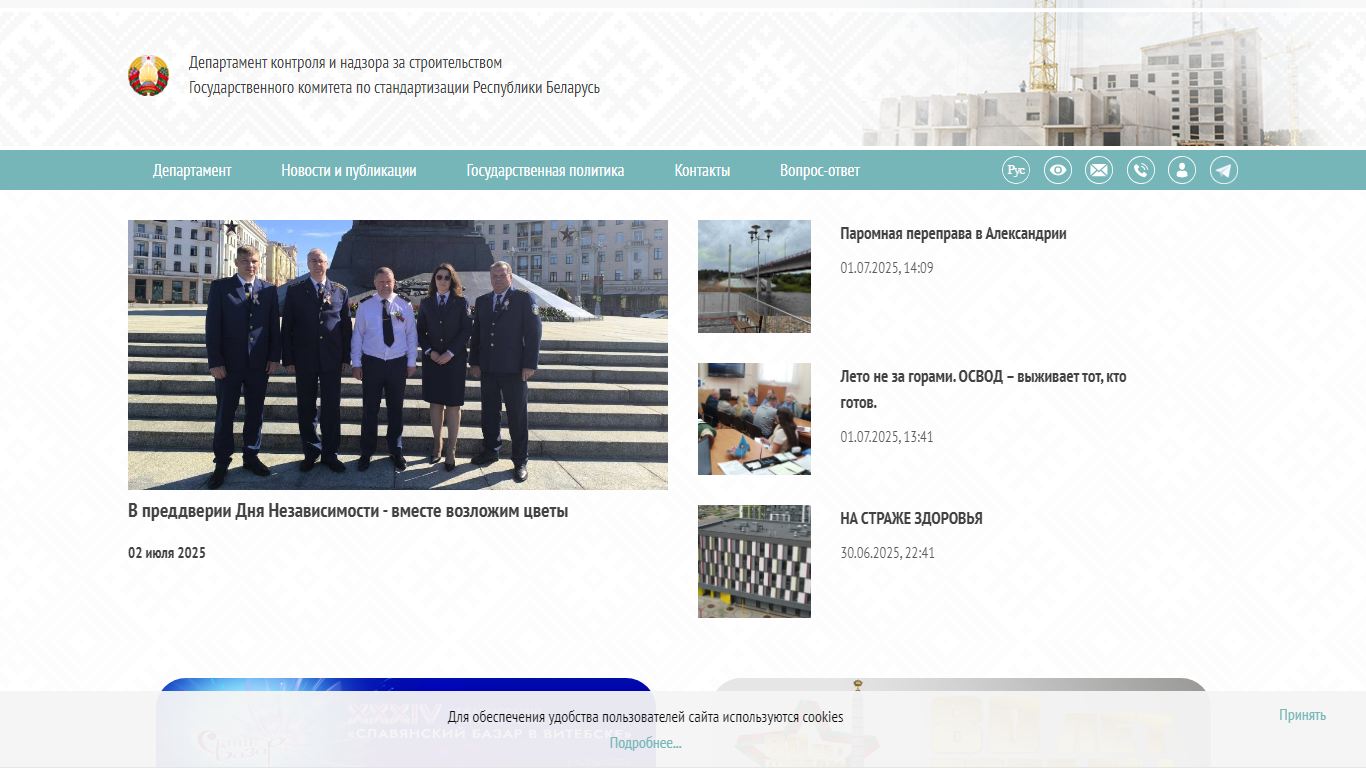1366x768 pixels.
Task: Click the bridge ferry thumbnail
Action: click(754, 276)
